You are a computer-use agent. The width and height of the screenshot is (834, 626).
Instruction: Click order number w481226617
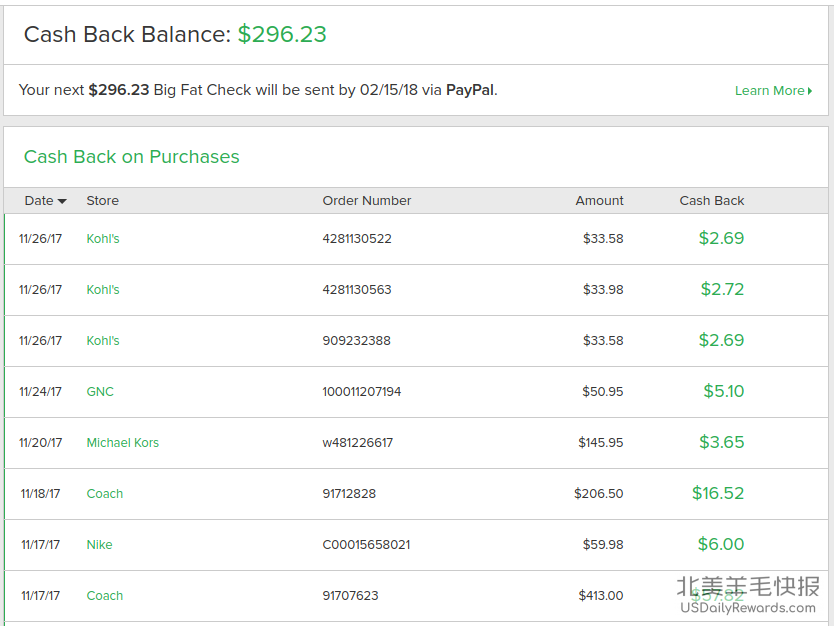[357, 443]
